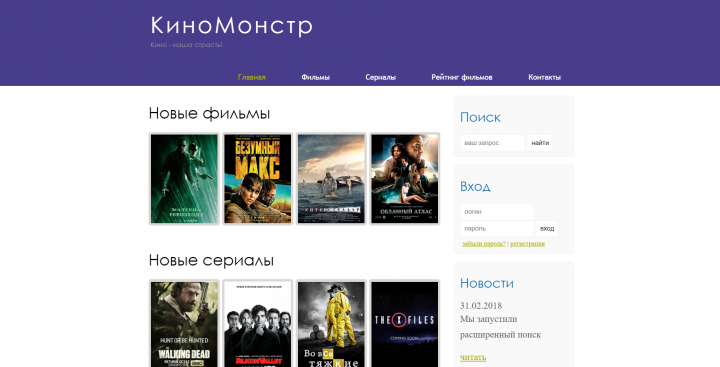Open the Matrix movie poster
The image size is (720, 367).
point(184,179)
